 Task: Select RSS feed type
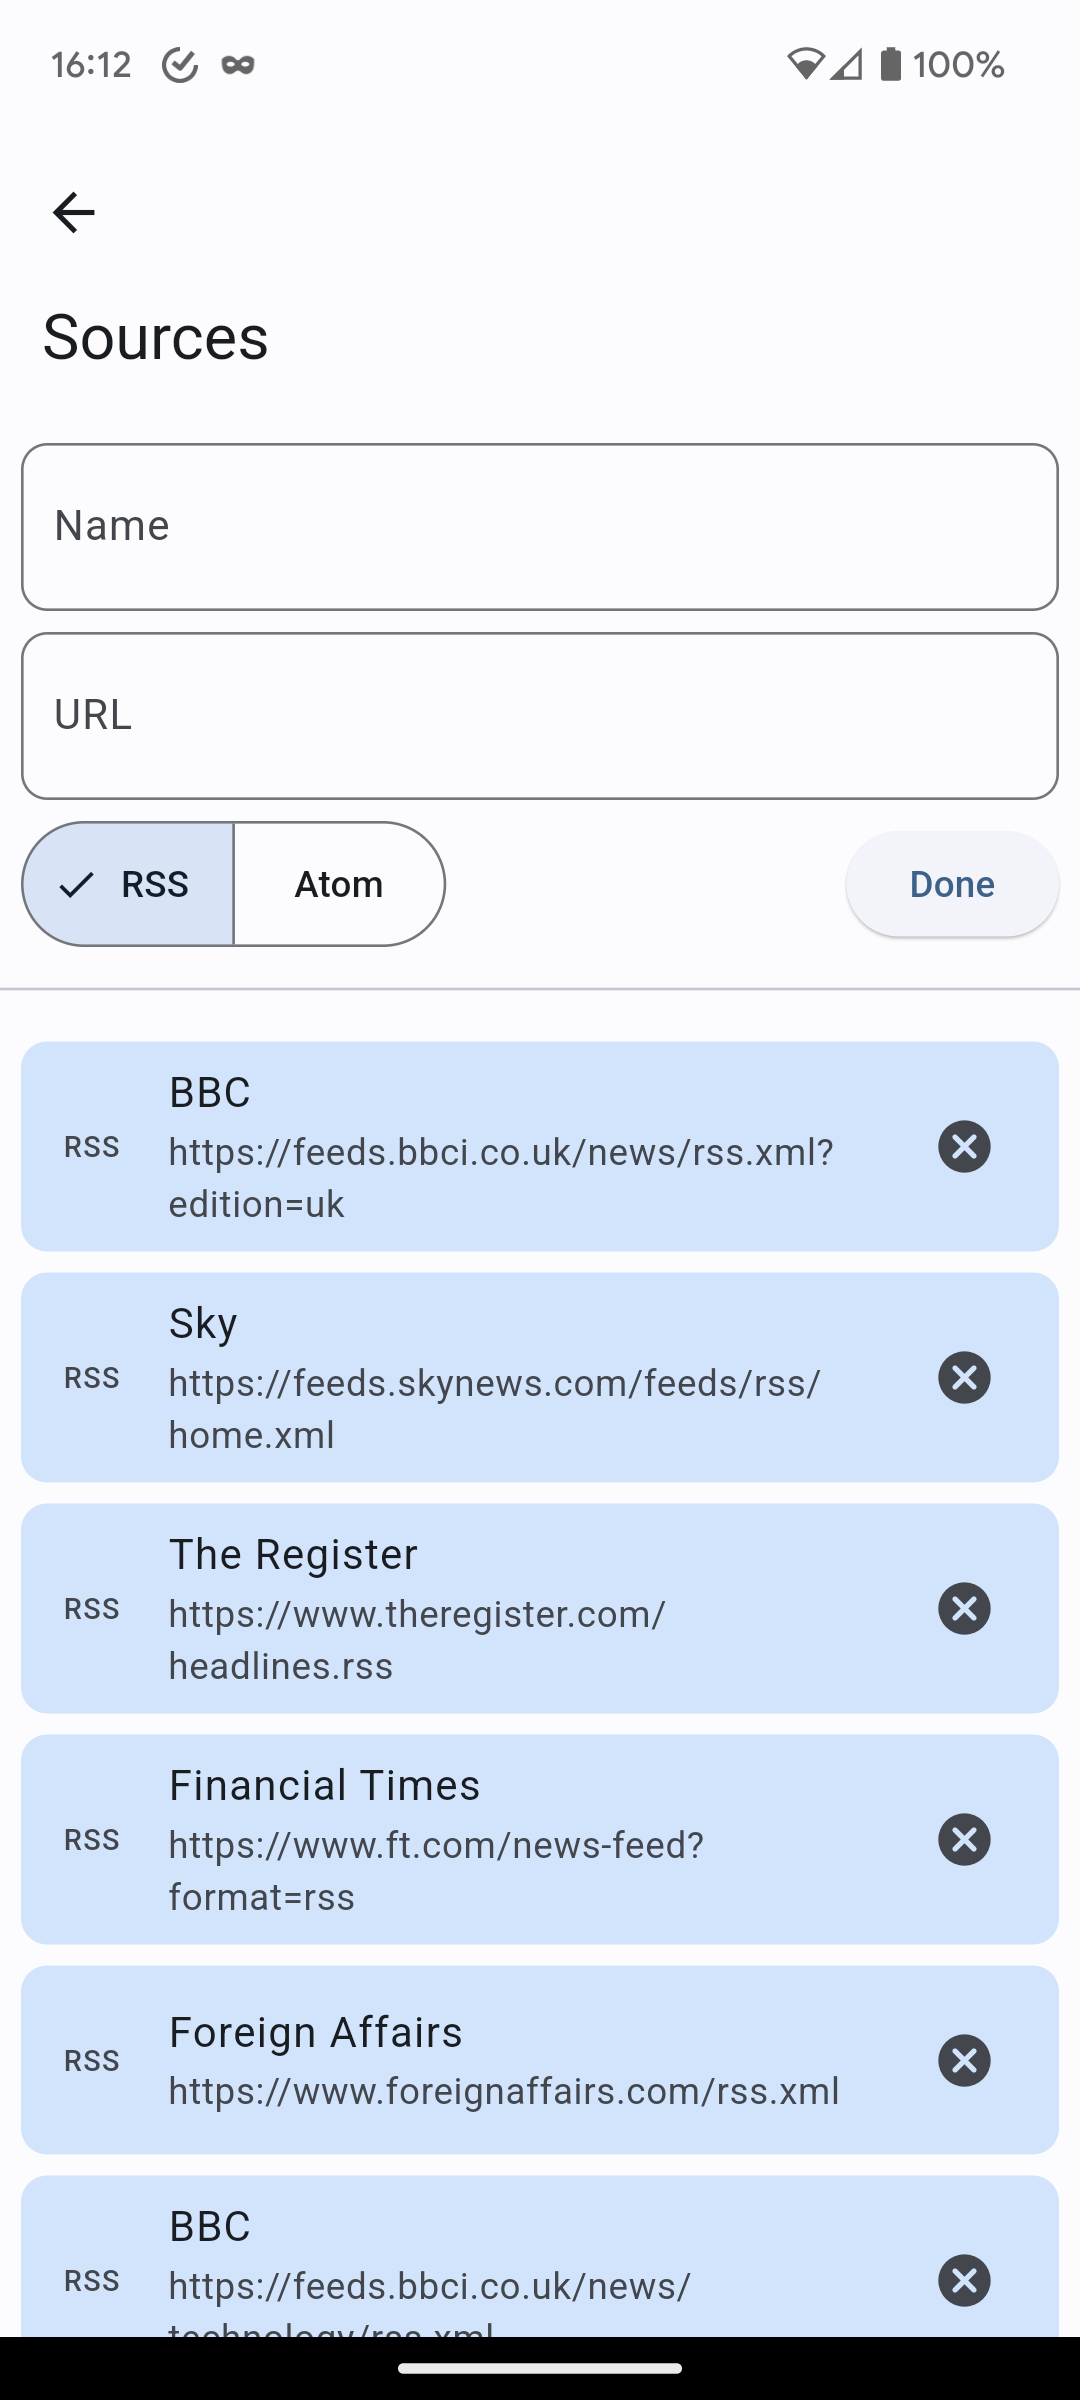coord(128,884)
